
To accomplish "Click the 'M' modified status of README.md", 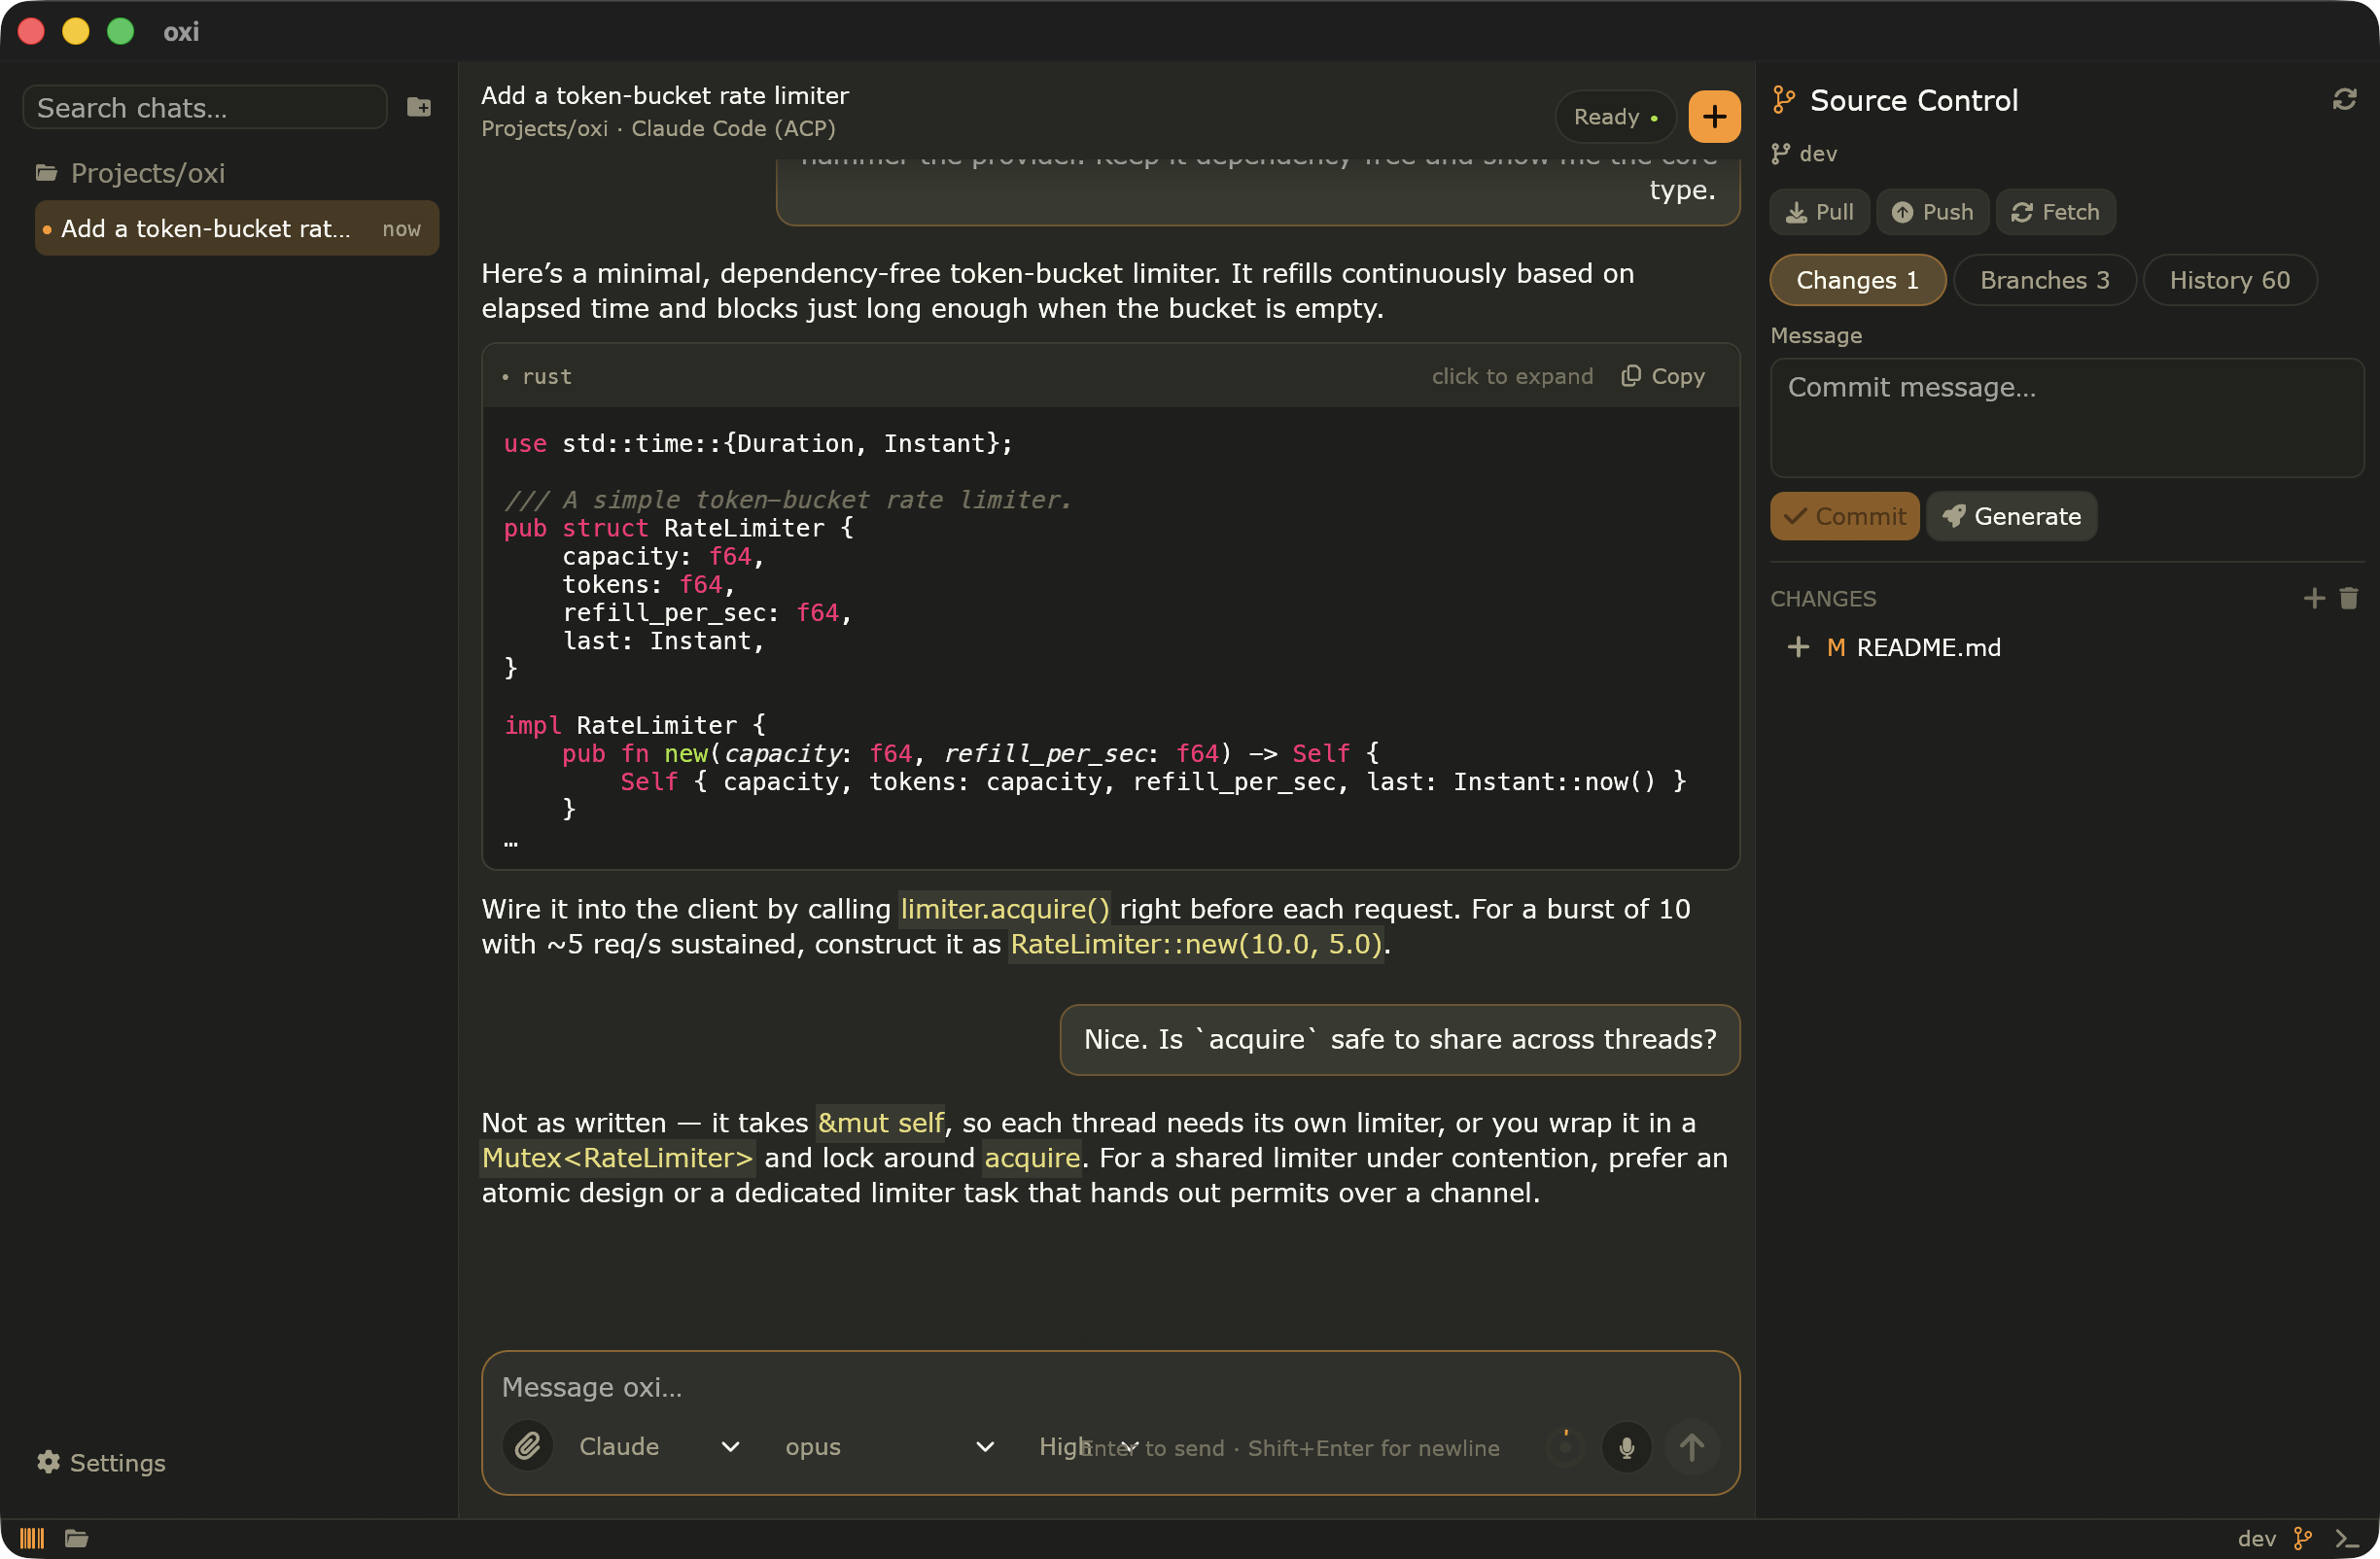I will point(1835,647).
